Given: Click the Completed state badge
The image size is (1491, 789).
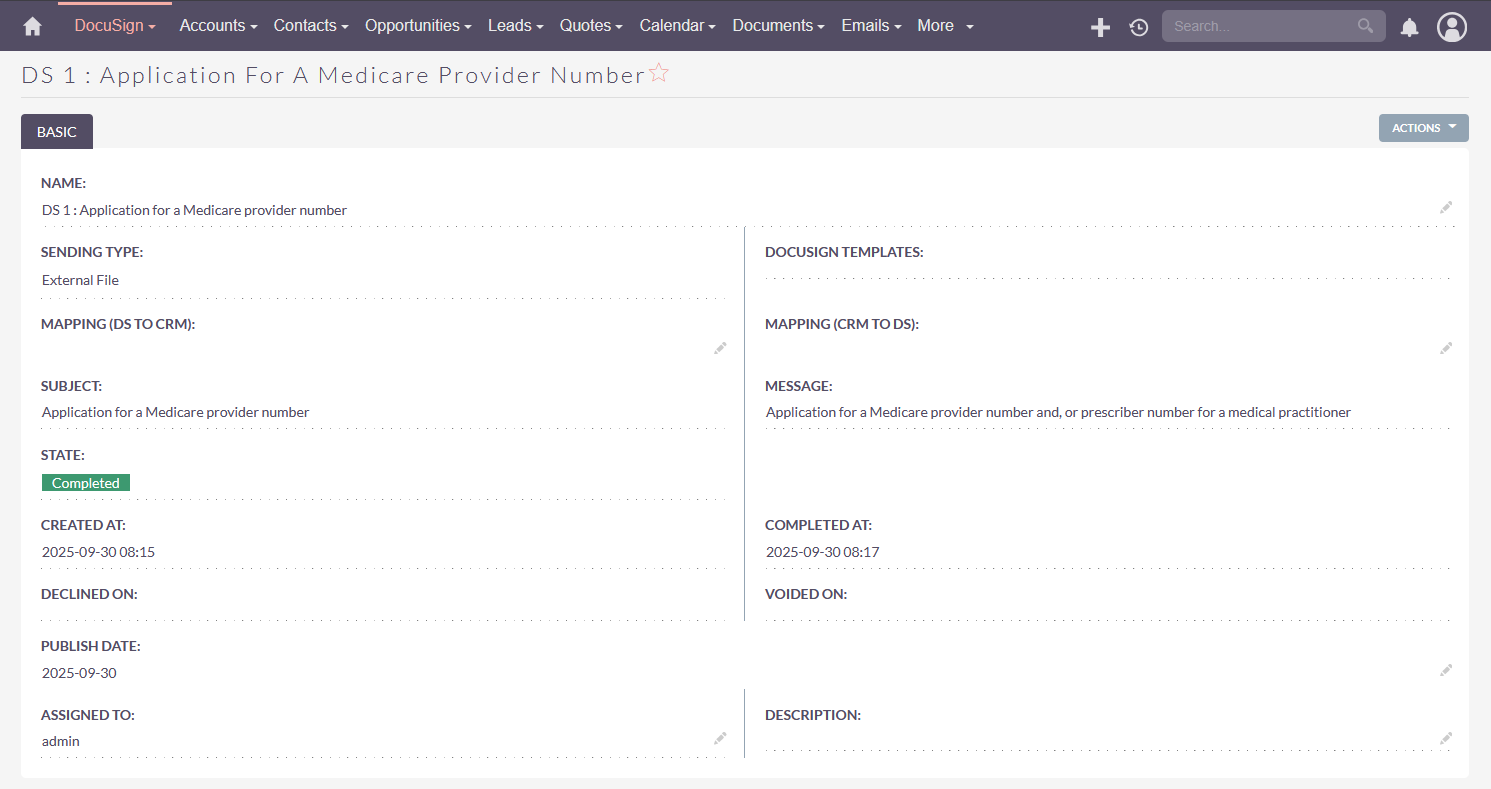Looking at the screenshot, I should coord(85,482).
